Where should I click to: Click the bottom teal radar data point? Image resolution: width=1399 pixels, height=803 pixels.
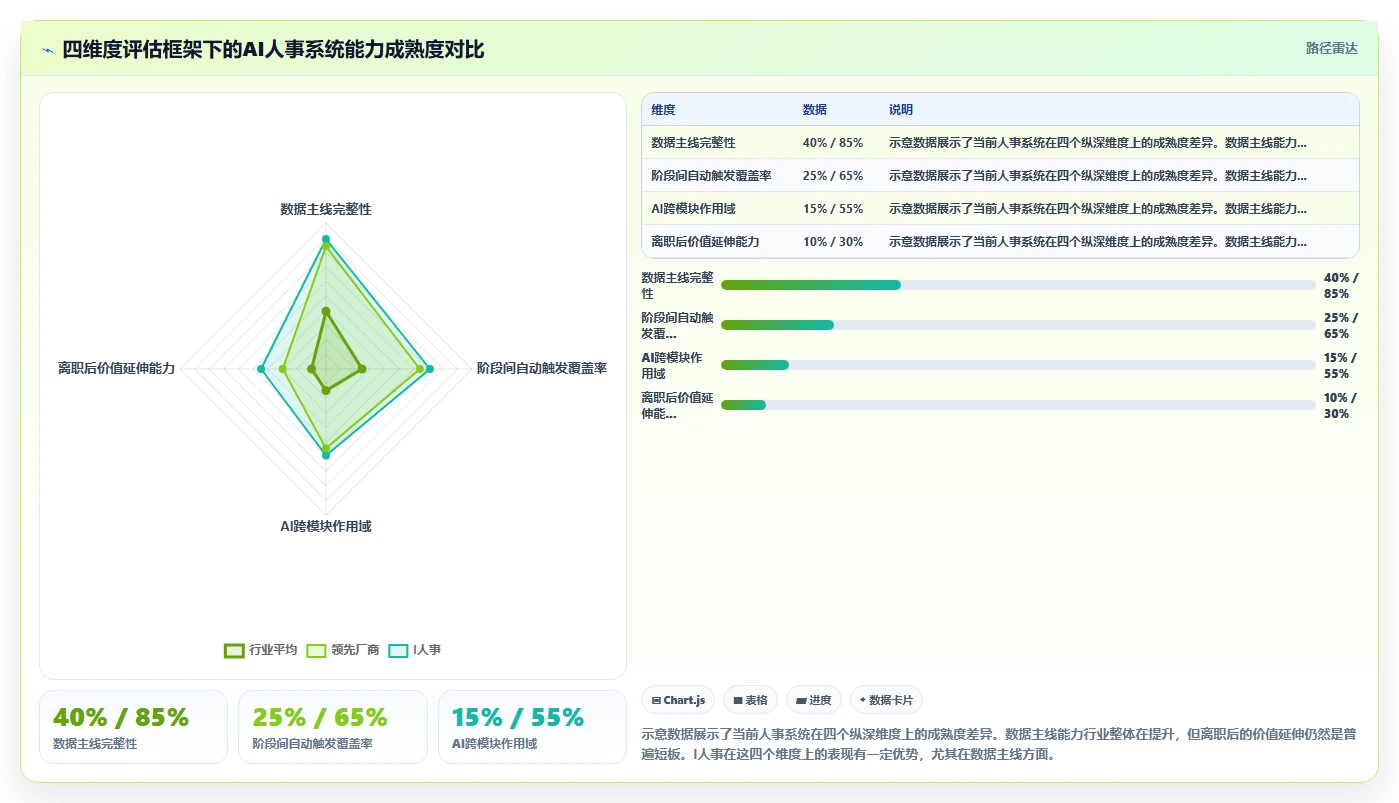[326, 455]
